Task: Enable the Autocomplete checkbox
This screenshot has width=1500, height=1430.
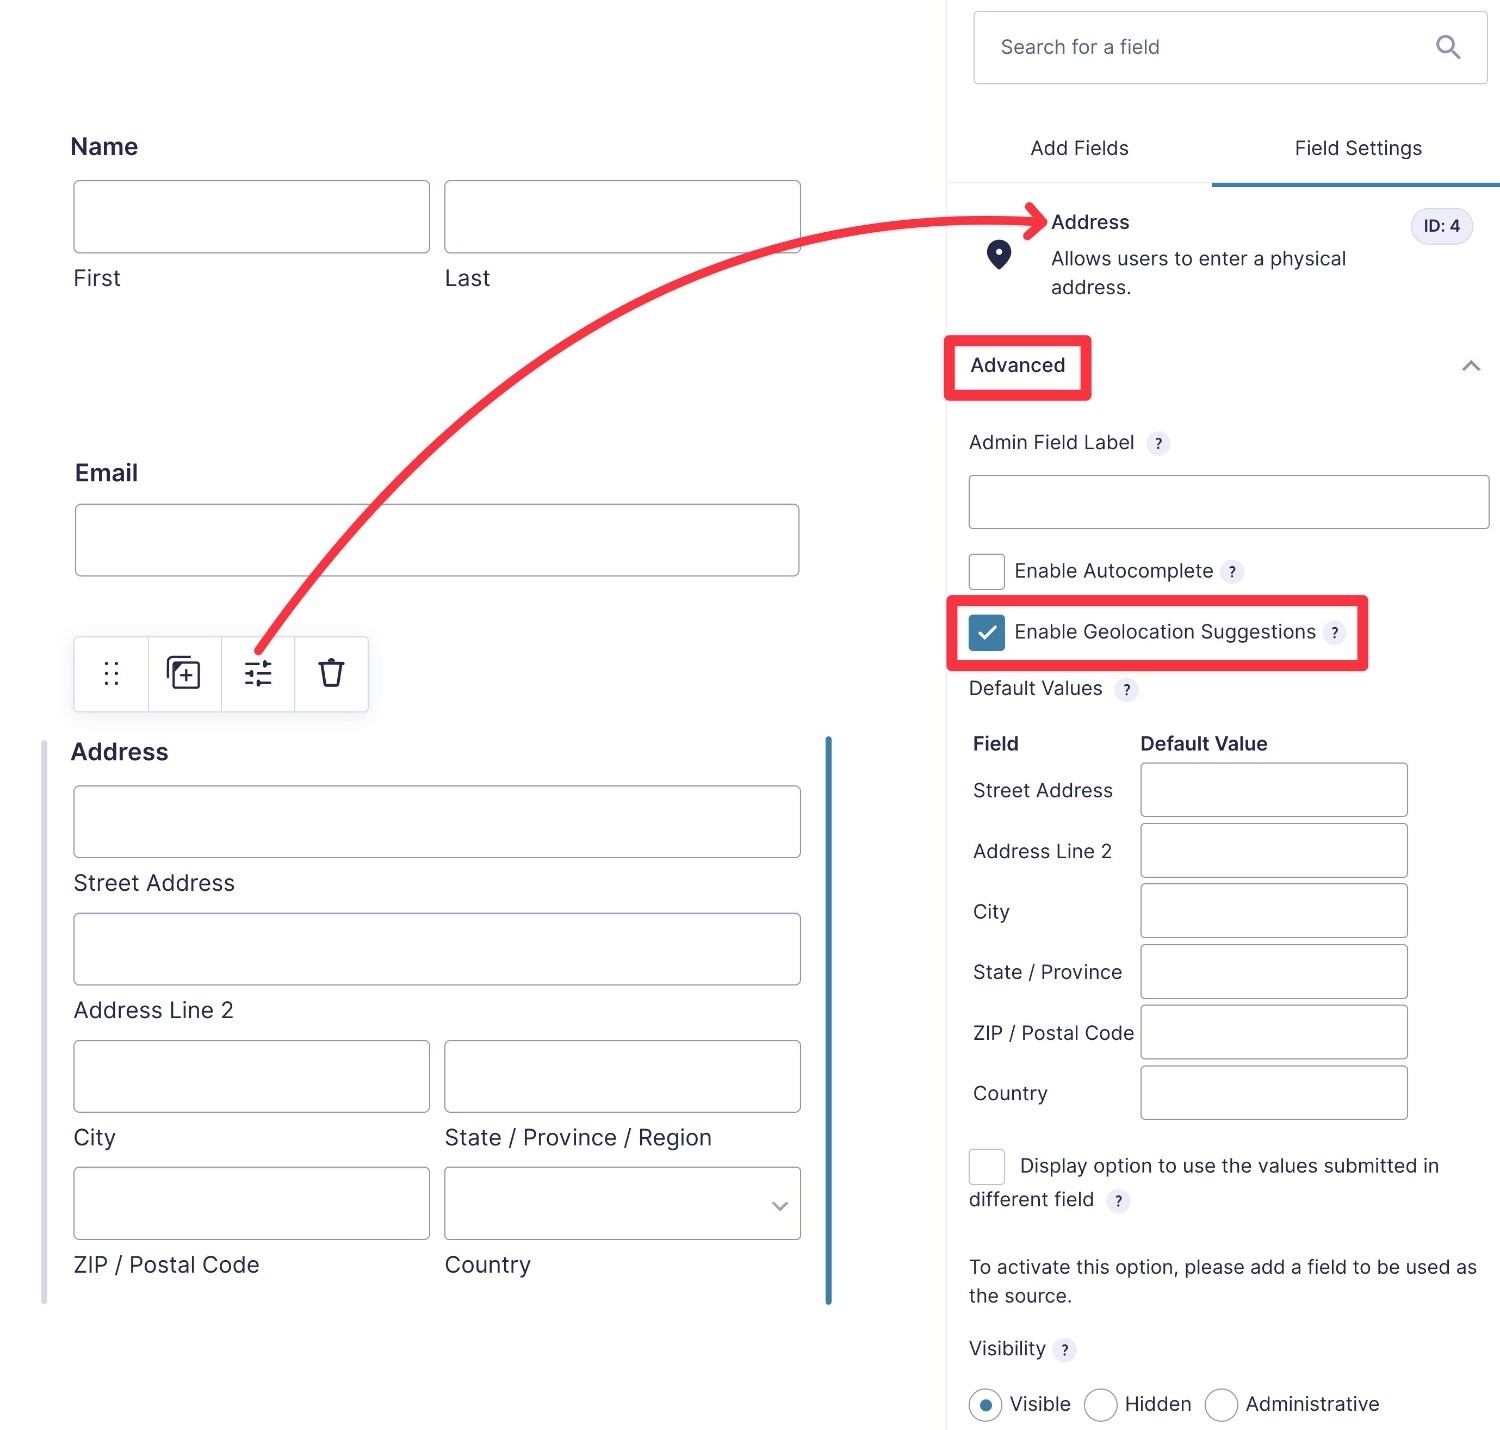Action: click(986, 571)
